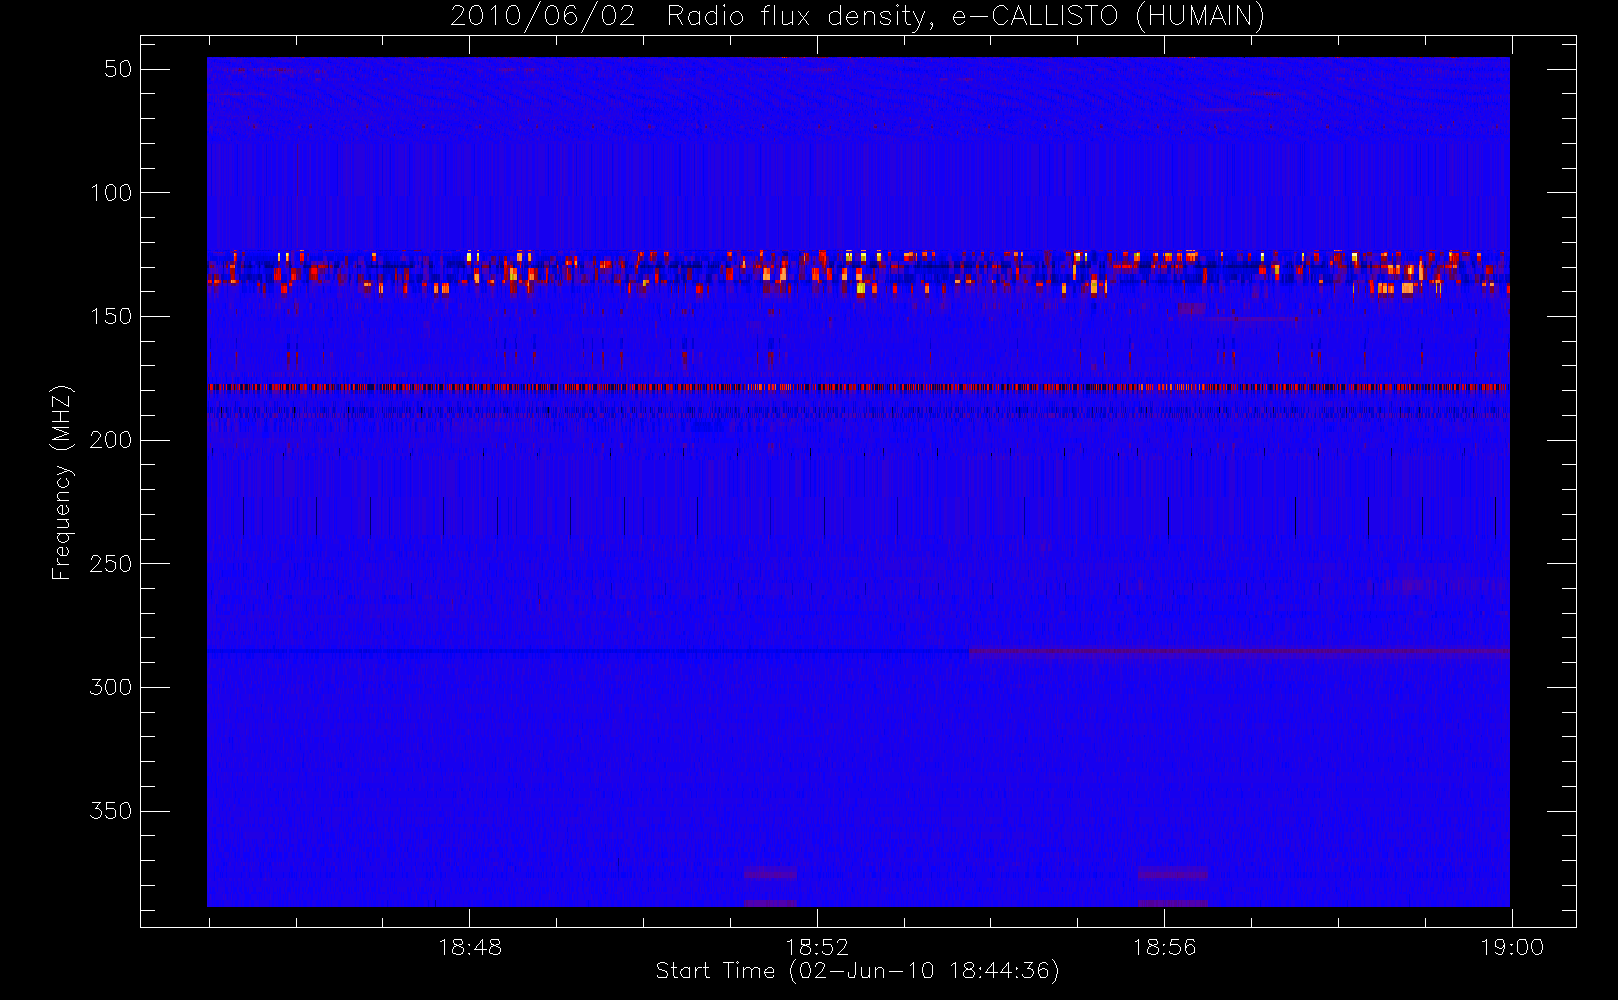Click the 18:52 time tick label
Screen dimensions: 1618x1000
[817, 947]
